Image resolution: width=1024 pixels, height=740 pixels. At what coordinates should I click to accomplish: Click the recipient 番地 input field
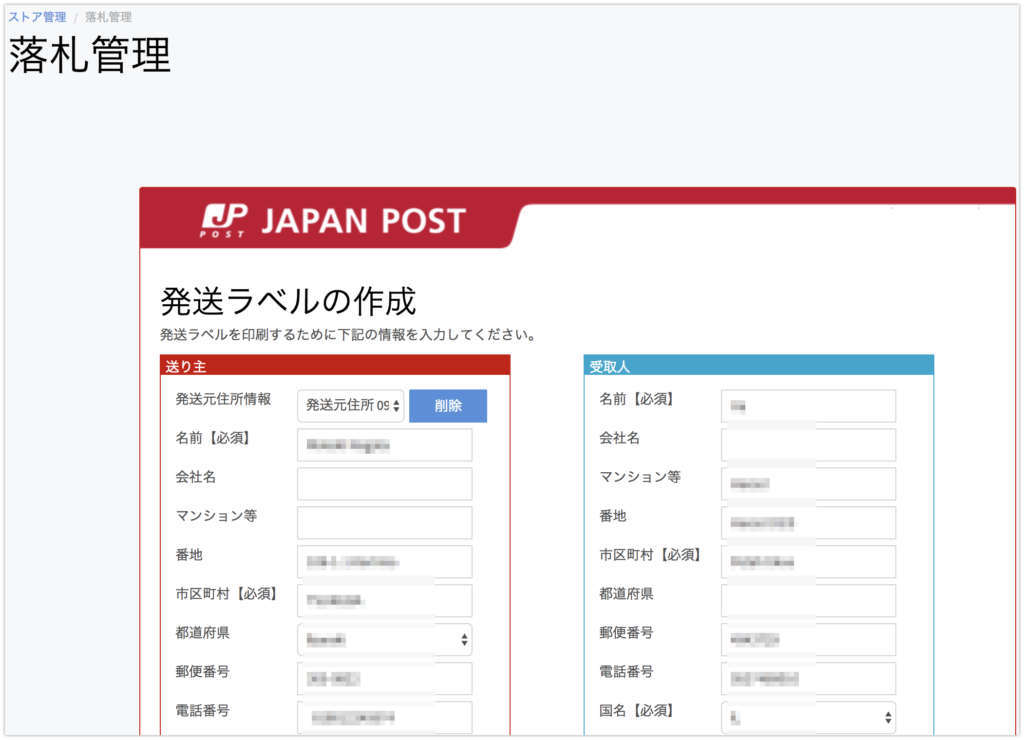tap(808, 523)
